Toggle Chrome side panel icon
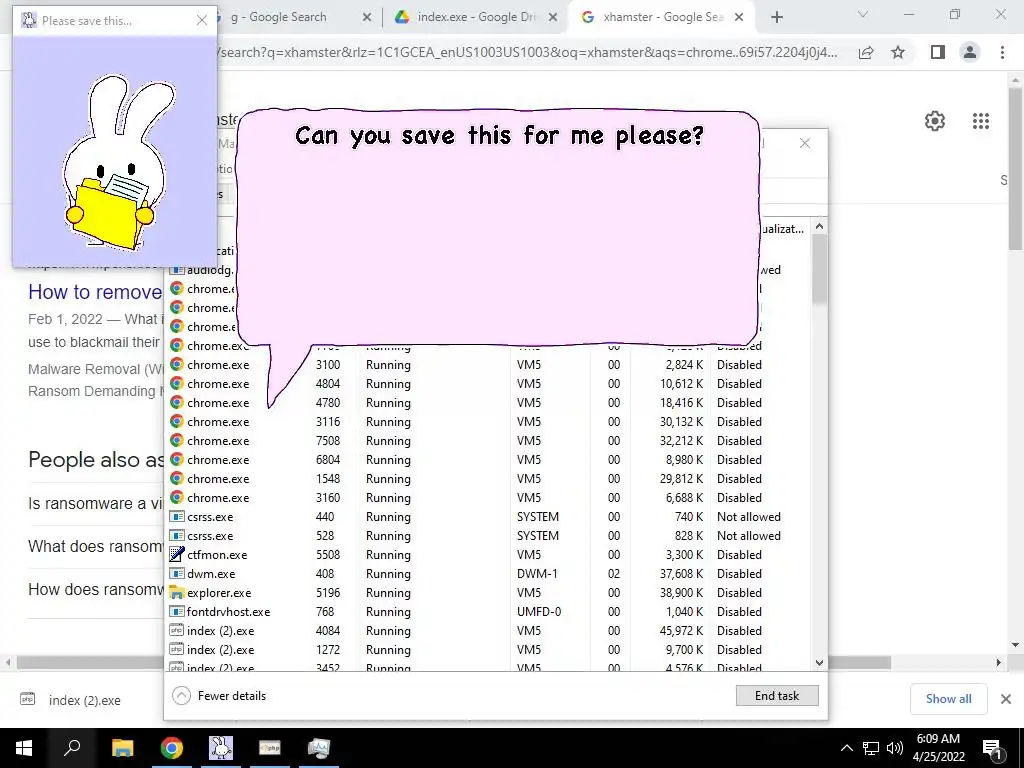 coord(938,52)
